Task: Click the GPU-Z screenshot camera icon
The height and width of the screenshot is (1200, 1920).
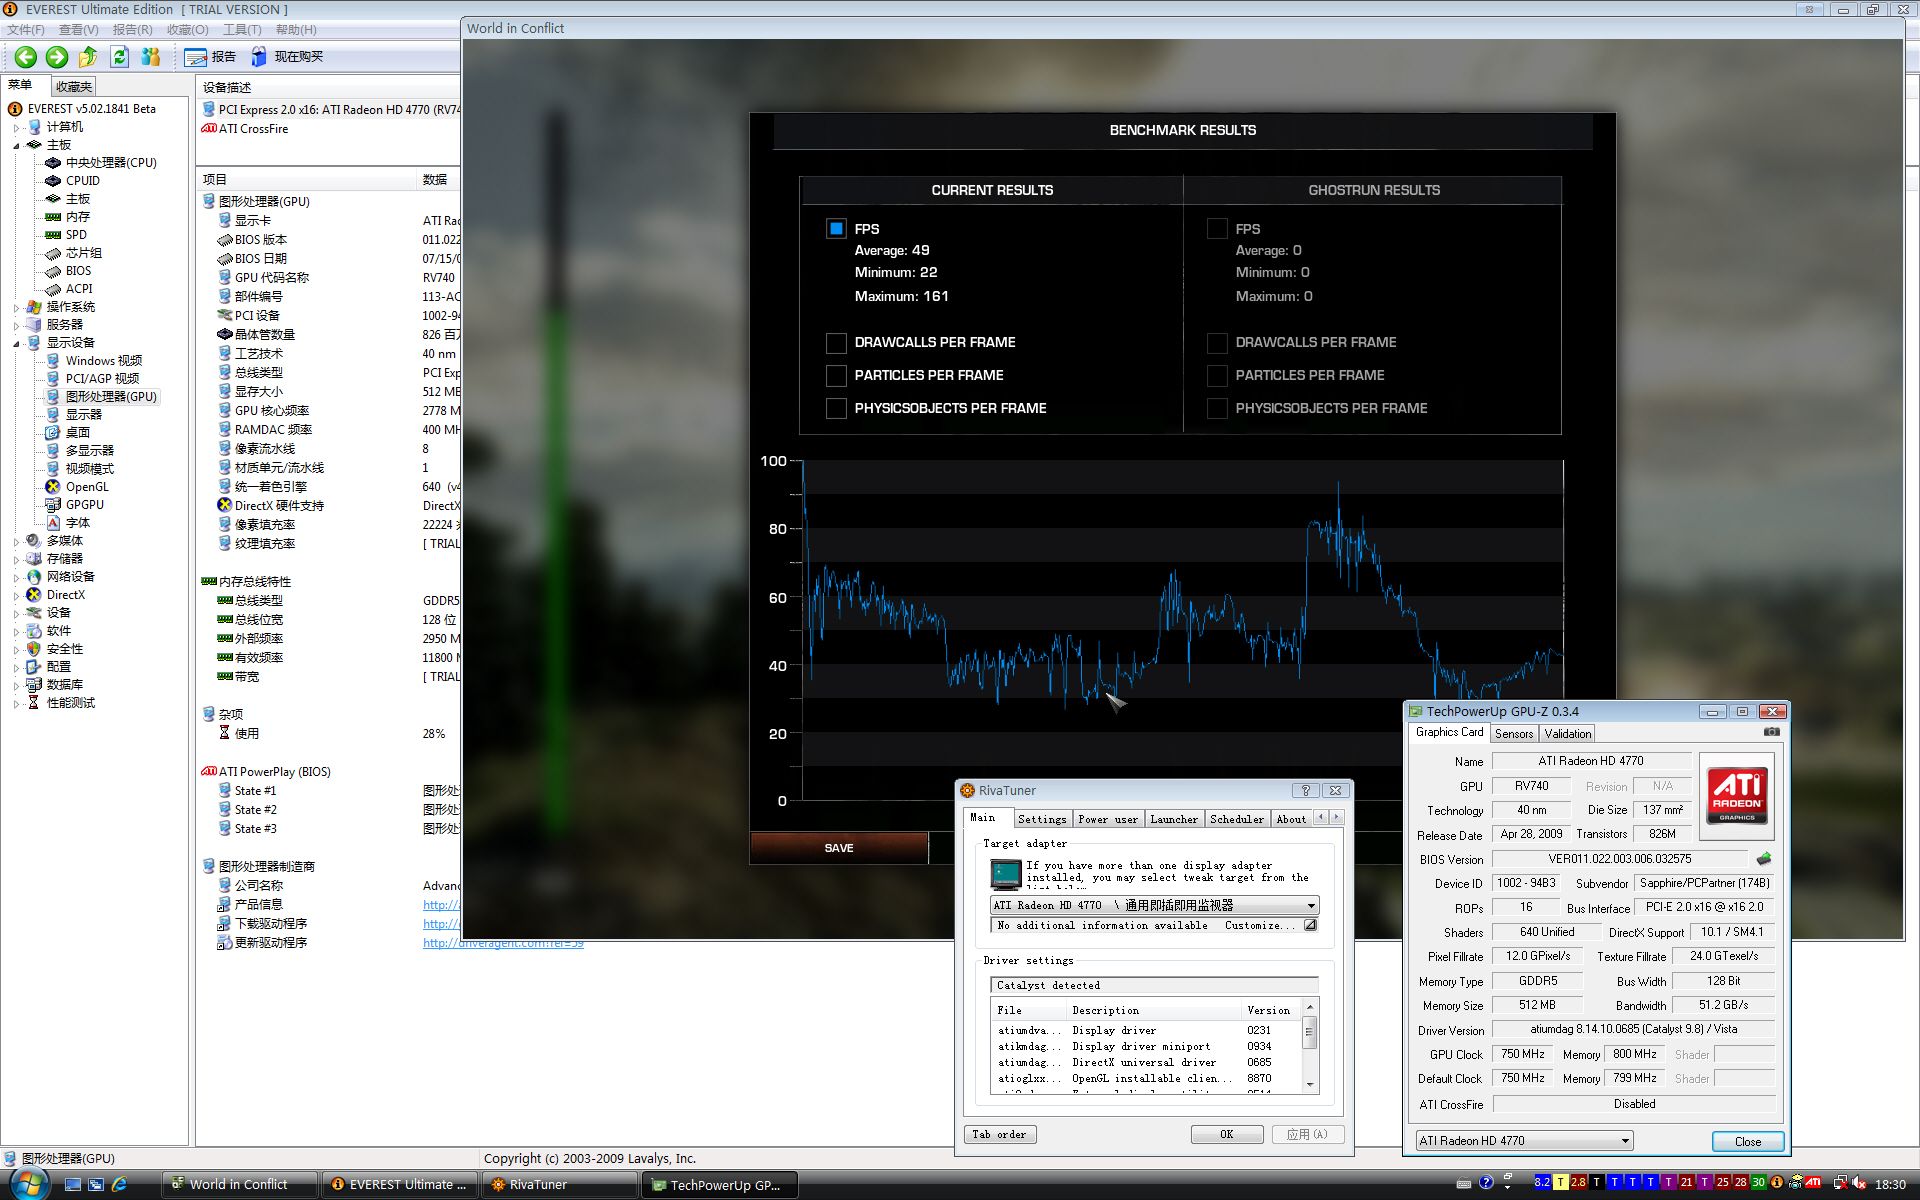Action: coord(1771,732)
